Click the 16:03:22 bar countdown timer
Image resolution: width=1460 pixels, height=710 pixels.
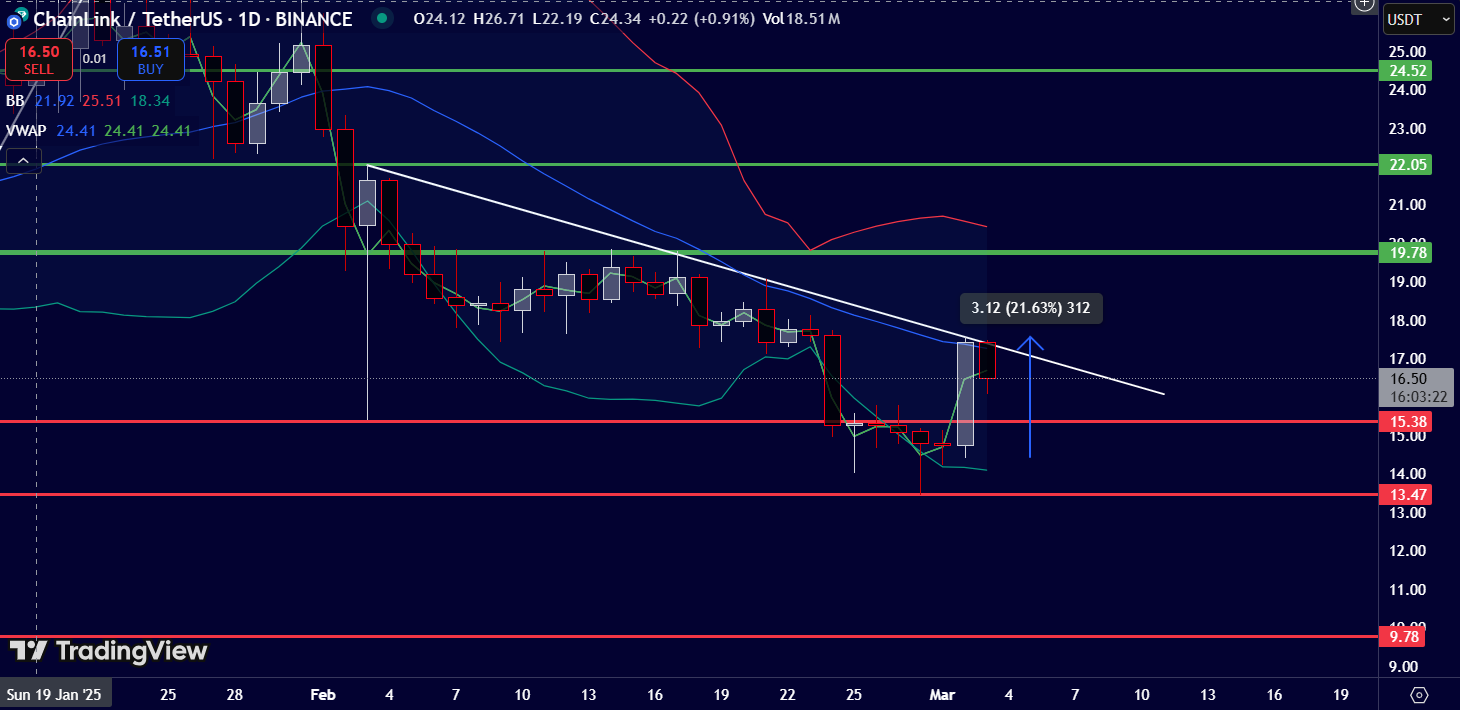tap(1418, 396)
